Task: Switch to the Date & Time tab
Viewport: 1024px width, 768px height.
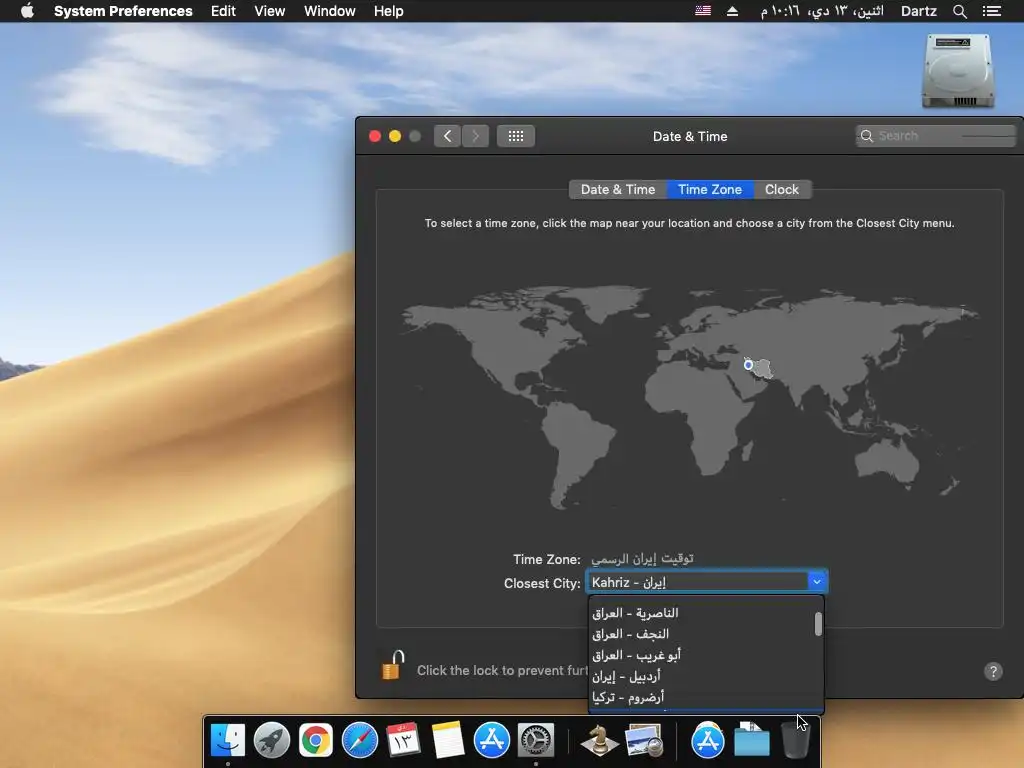Action: [618, 189]
